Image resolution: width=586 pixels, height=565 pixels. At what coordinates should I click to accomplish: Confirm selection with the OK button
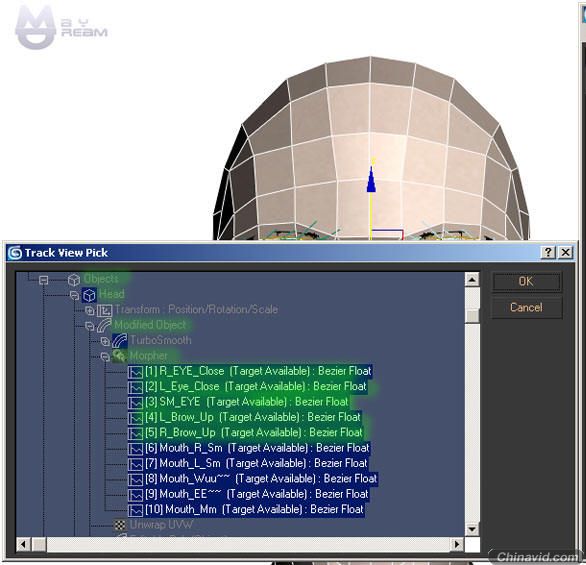pyautogui.click(x=526, y=281)
